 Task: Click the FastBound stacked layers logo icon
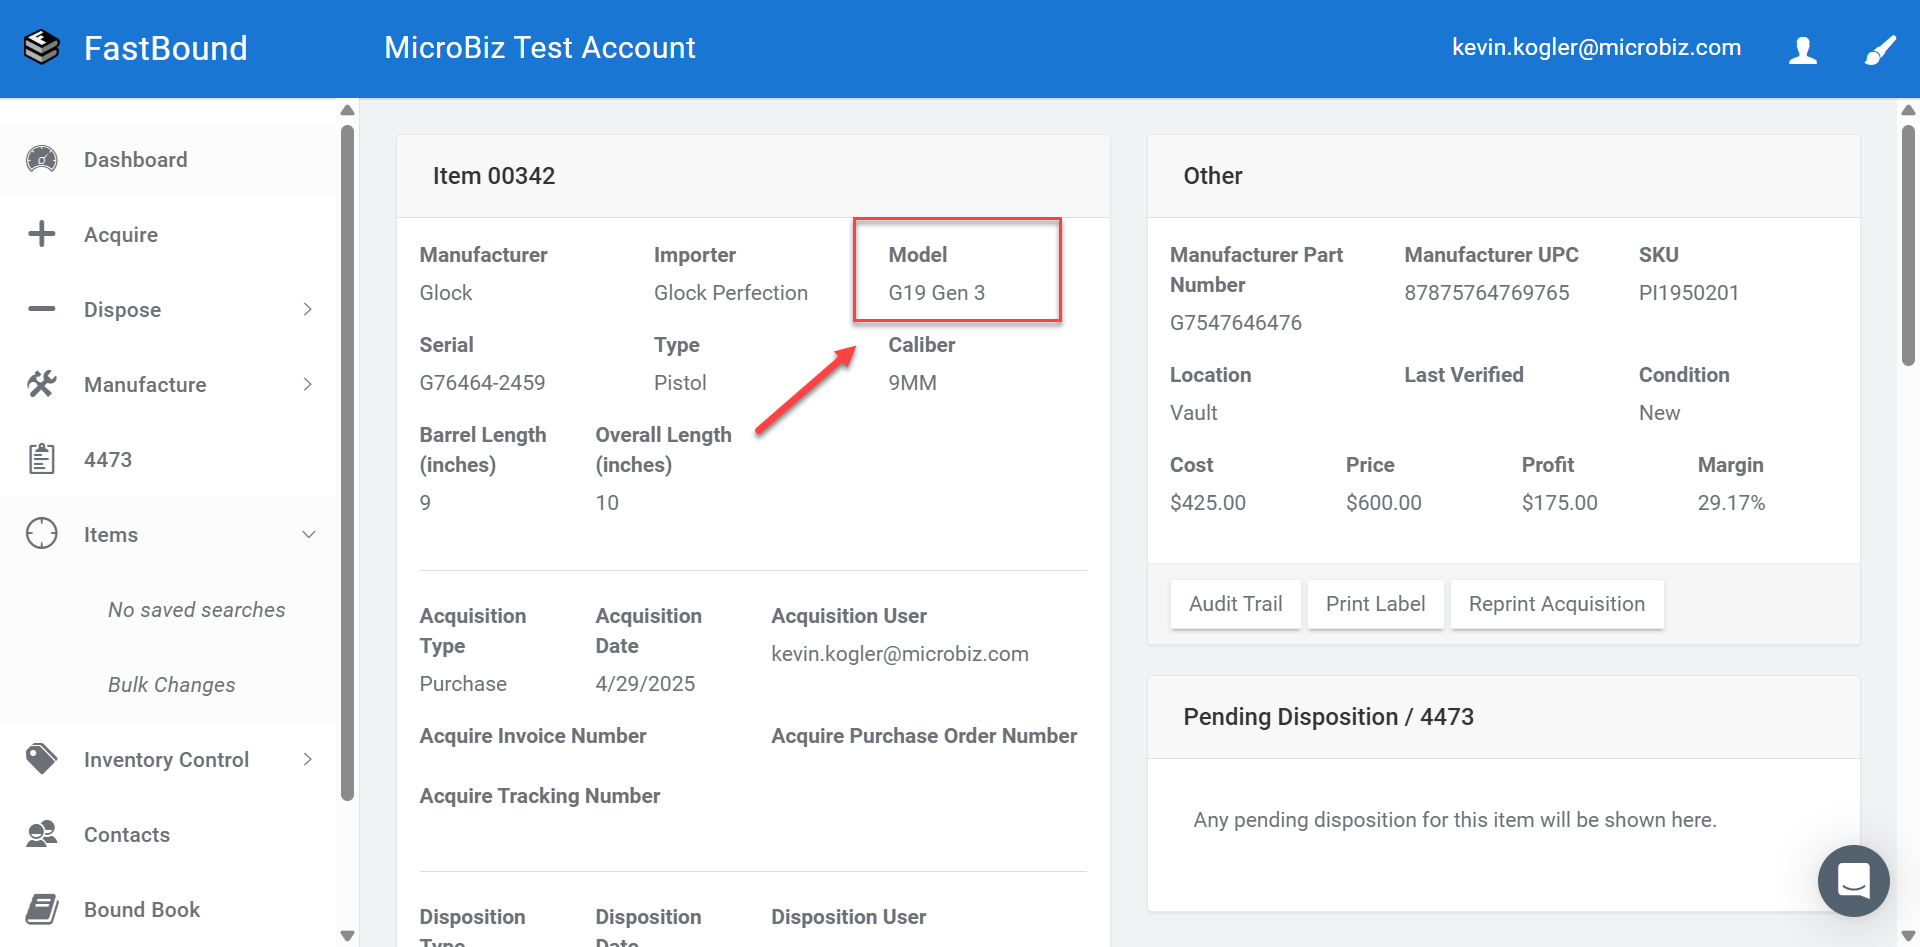pos(42,47)
